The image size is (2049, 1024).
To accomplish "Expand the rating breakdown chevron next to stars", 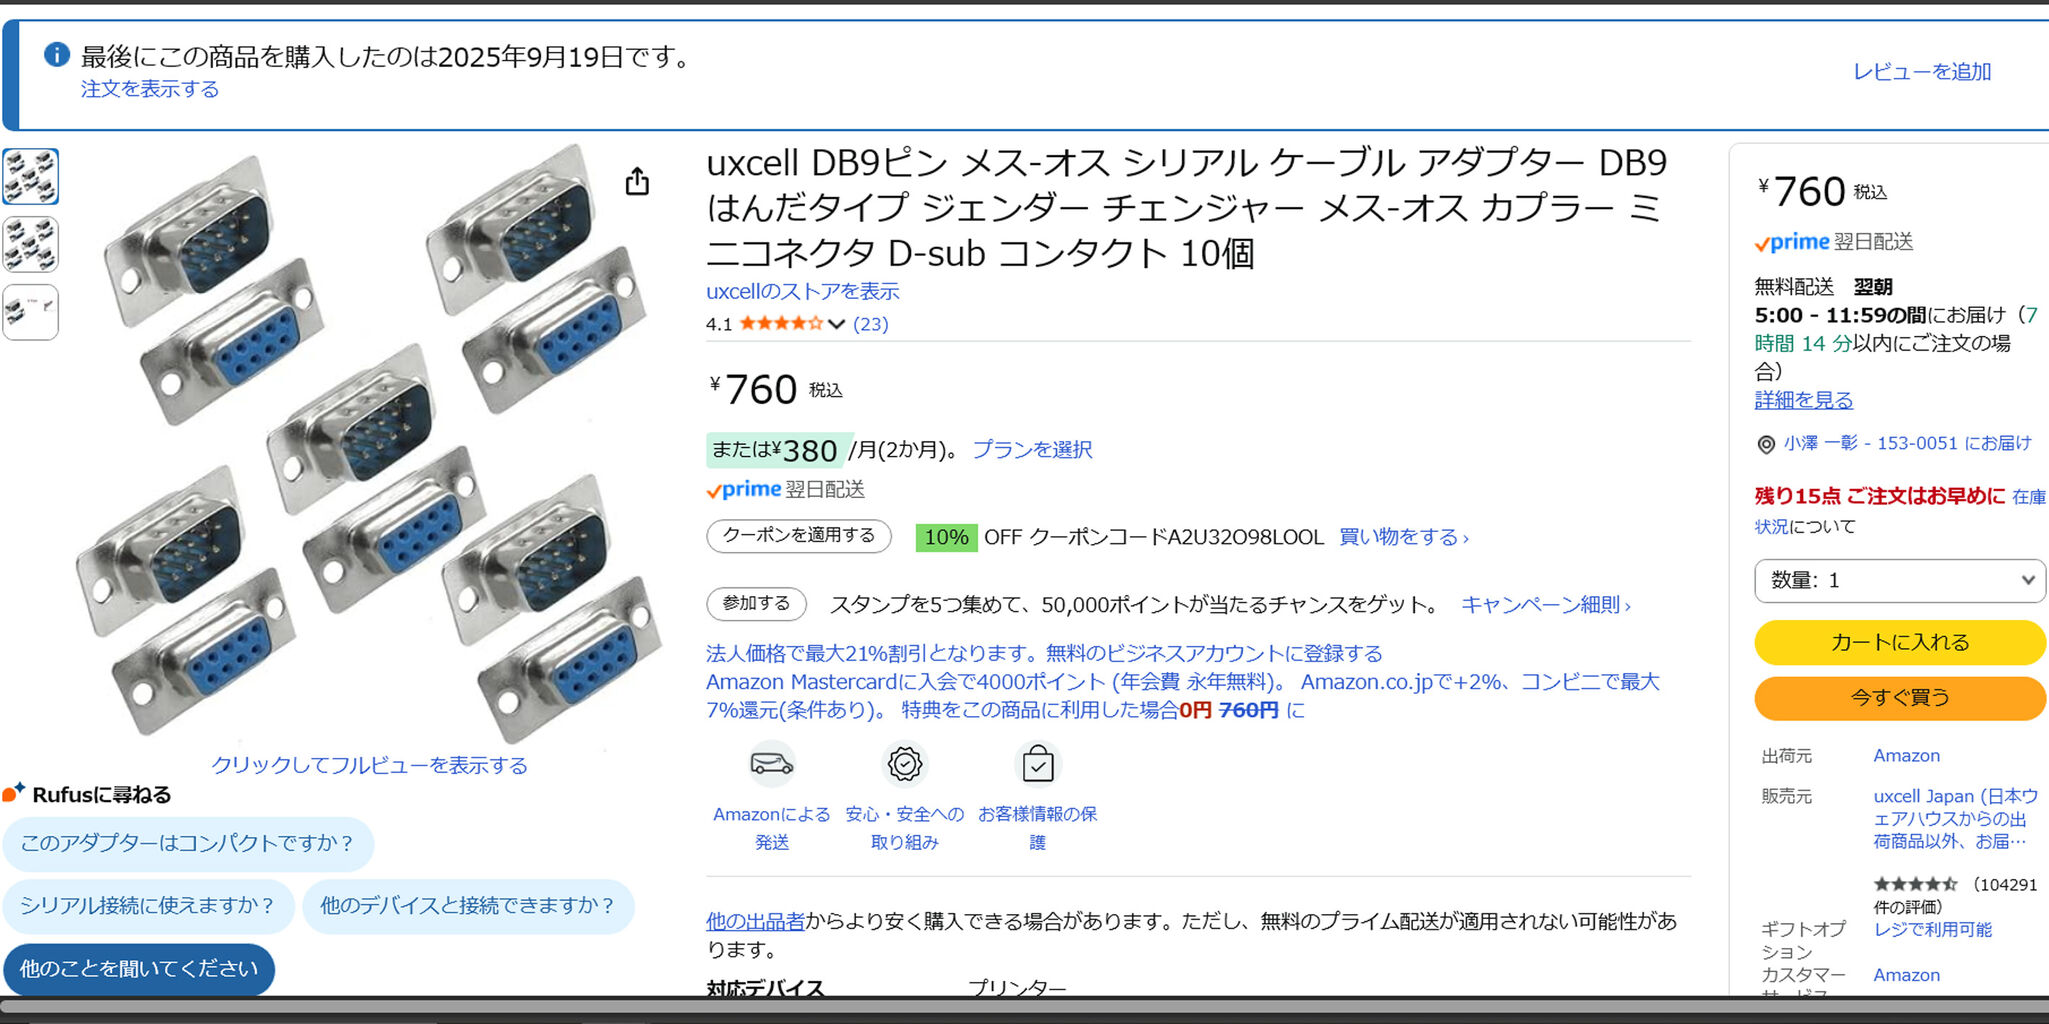I will (837, 324).
